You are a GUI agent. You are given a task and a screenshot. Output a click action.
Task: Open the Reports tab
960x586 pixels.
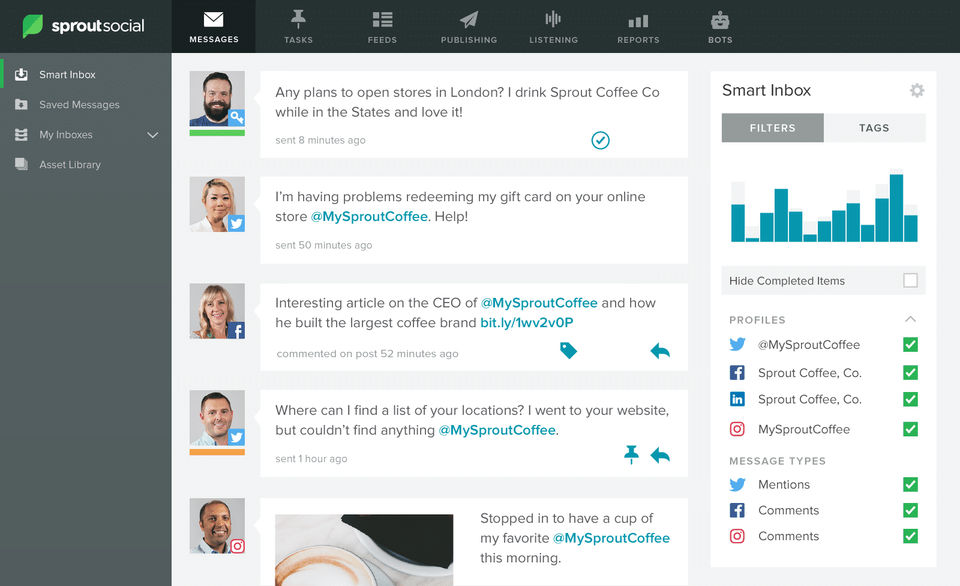[x=638, y=27]
